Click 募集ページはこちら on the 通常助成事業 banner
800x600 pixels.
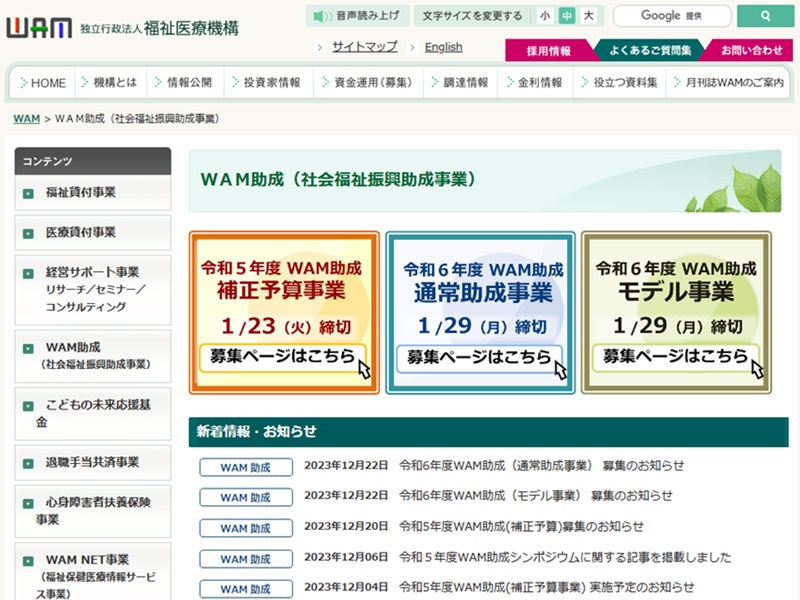(x=480, y=358)
